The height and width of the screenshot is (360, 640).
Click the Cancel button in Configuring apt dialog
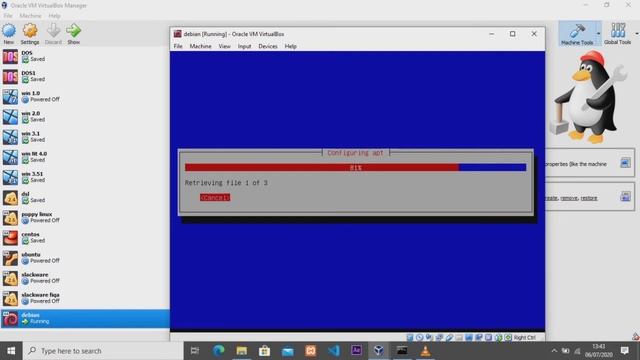pos(215,198)
